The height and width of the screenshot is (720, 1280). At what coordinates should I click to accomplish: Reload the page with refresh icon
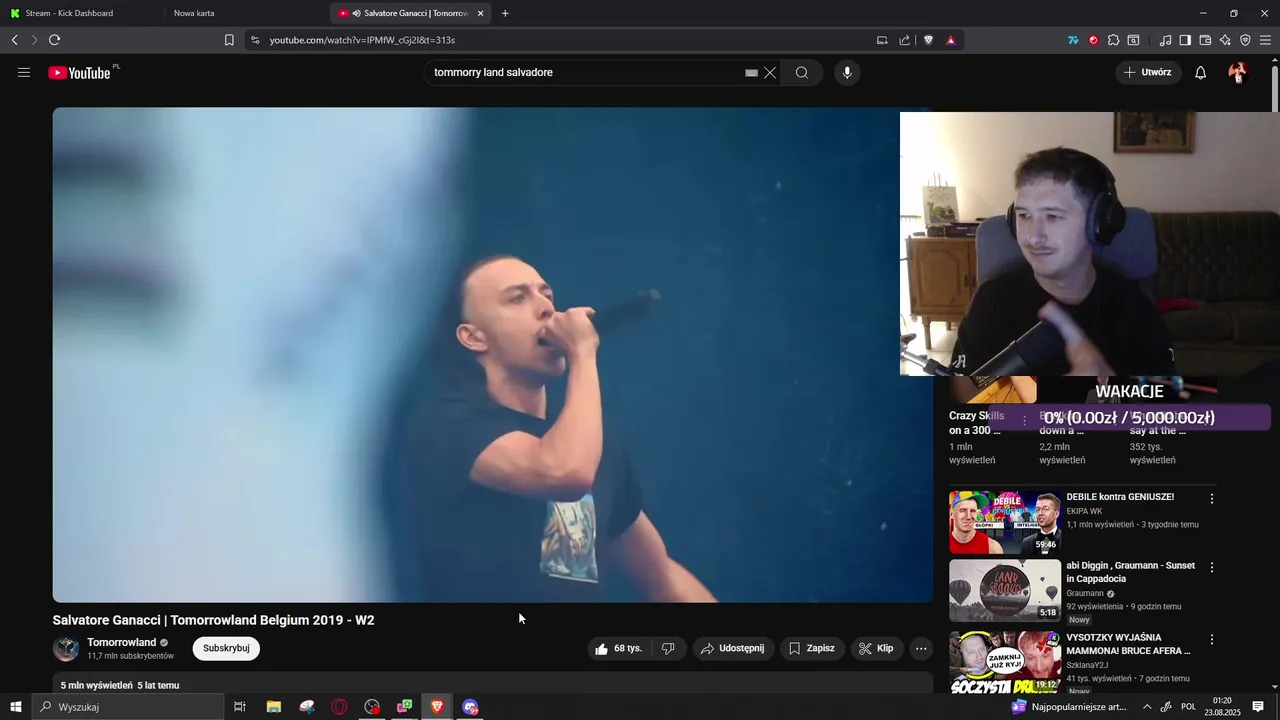(x=54, y=40)
